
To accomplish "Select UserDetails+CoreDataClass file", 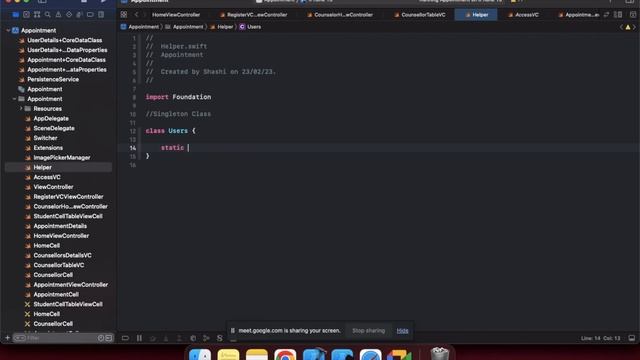I will pyautogui.click(x=64, y=40).
